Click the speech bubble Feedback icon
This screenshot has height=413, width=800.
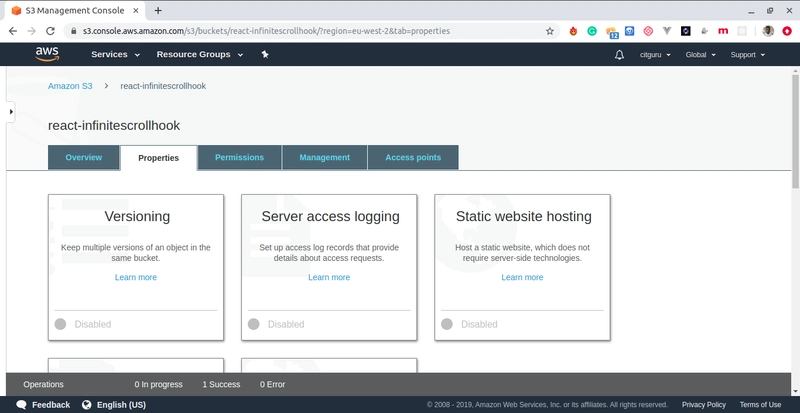[x=21, y=405]
